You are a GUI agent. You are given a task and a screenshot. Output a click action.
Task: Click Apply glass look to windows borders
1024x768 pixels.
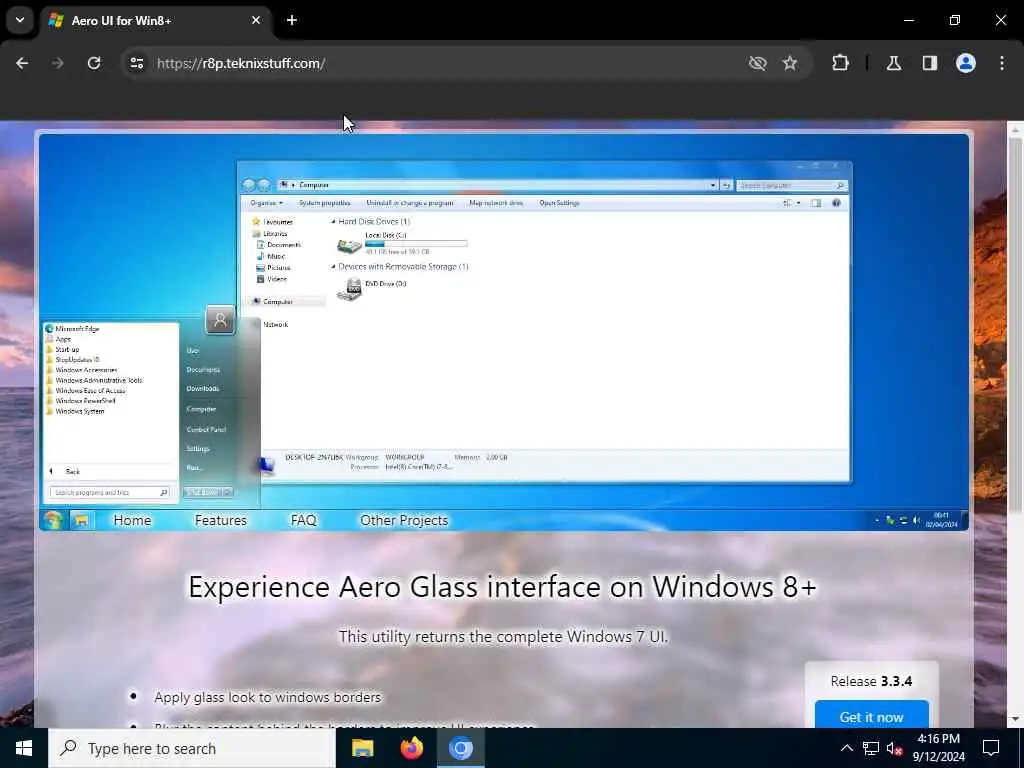coord(267,697)
